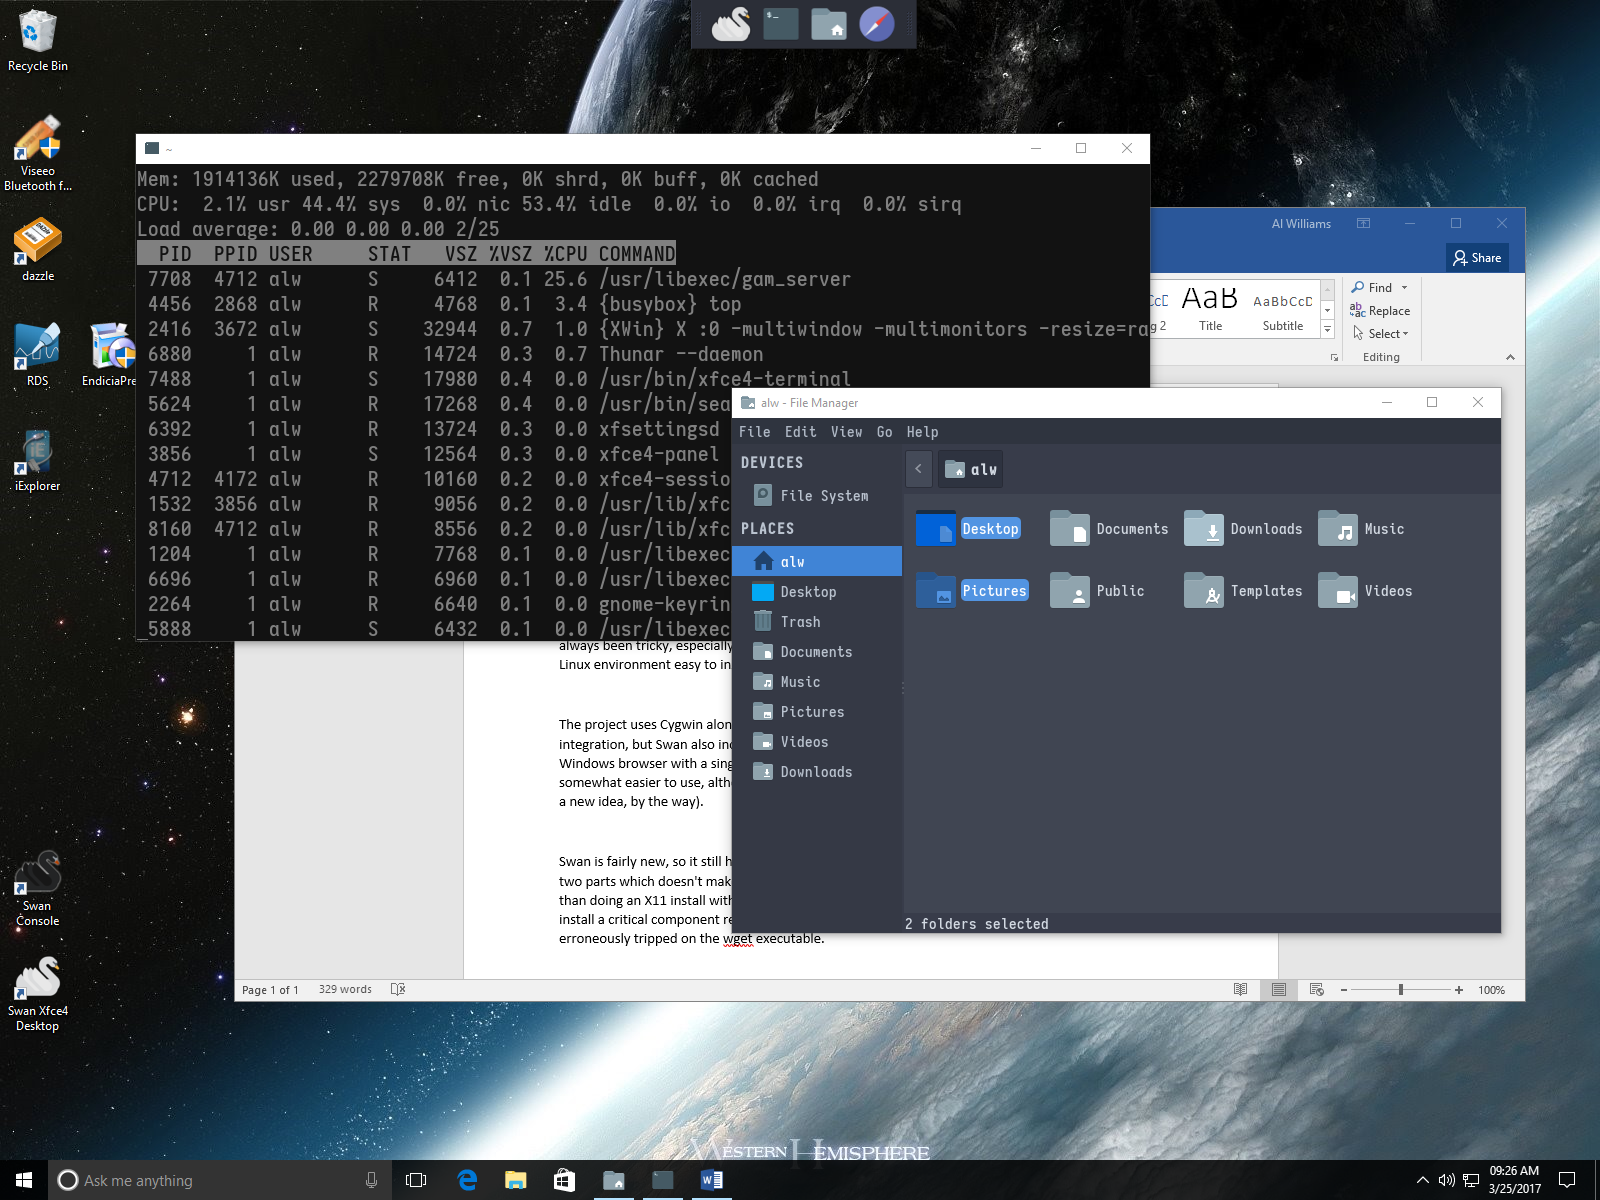Click the Share button in Word
The image size is (1600, 1200).
click(1477, 258)
